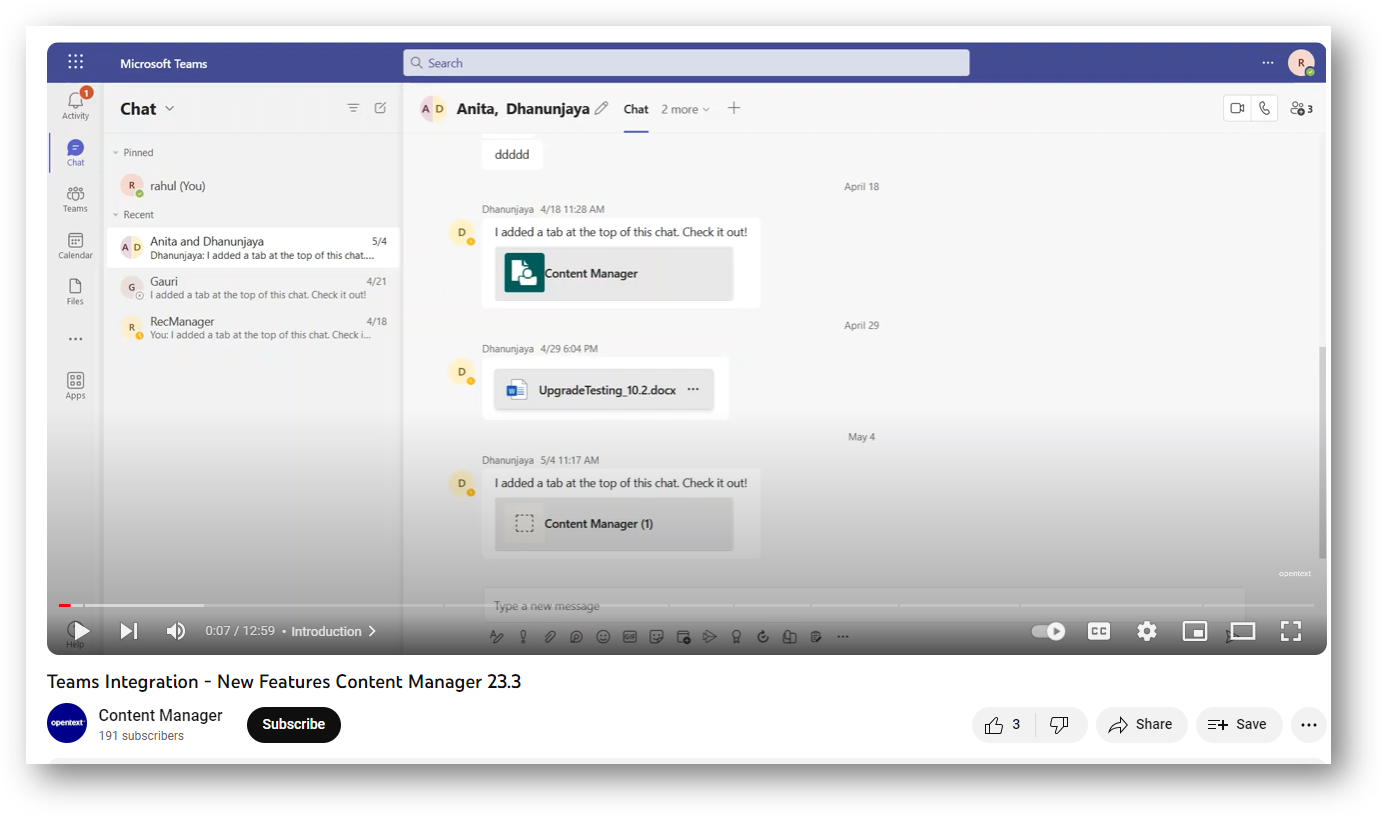Expand the Chat header dropdown
The height and width of the screenshot is (816, 1383).
[170, 108]
